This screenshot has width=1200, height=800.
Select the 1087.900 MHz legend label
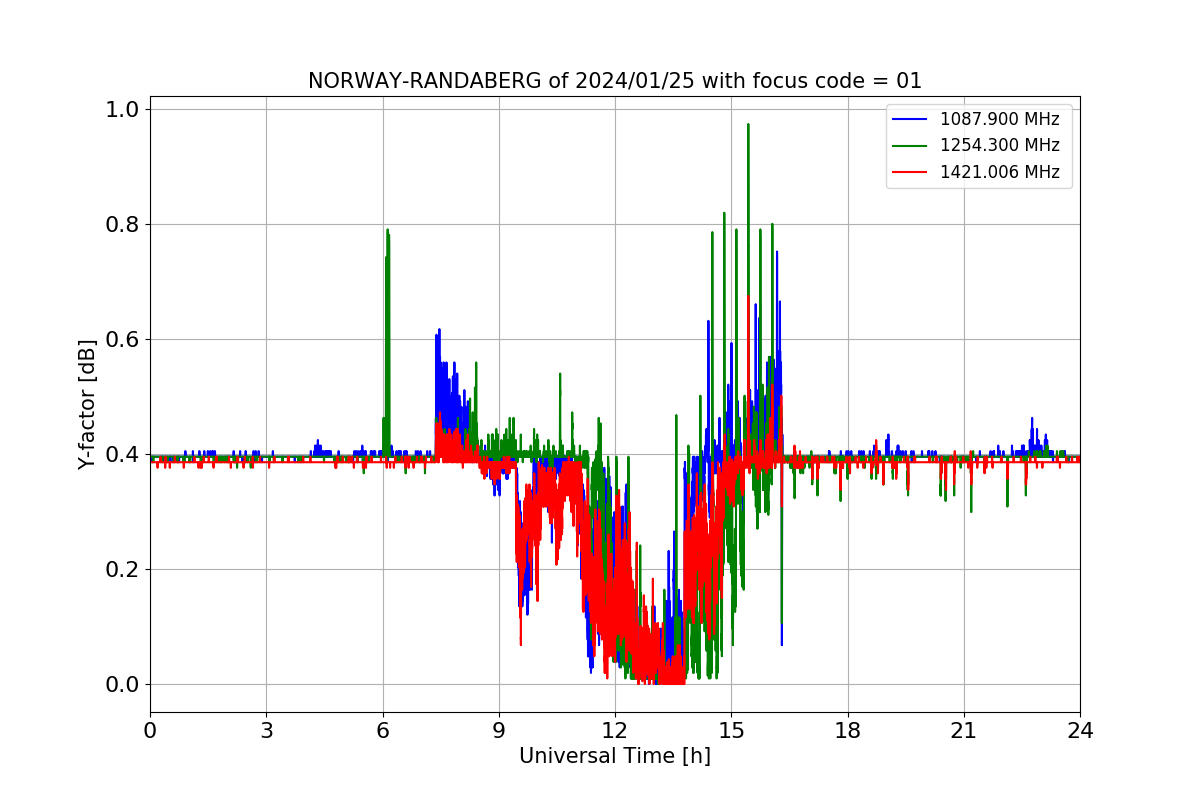tap(1000, 119)
